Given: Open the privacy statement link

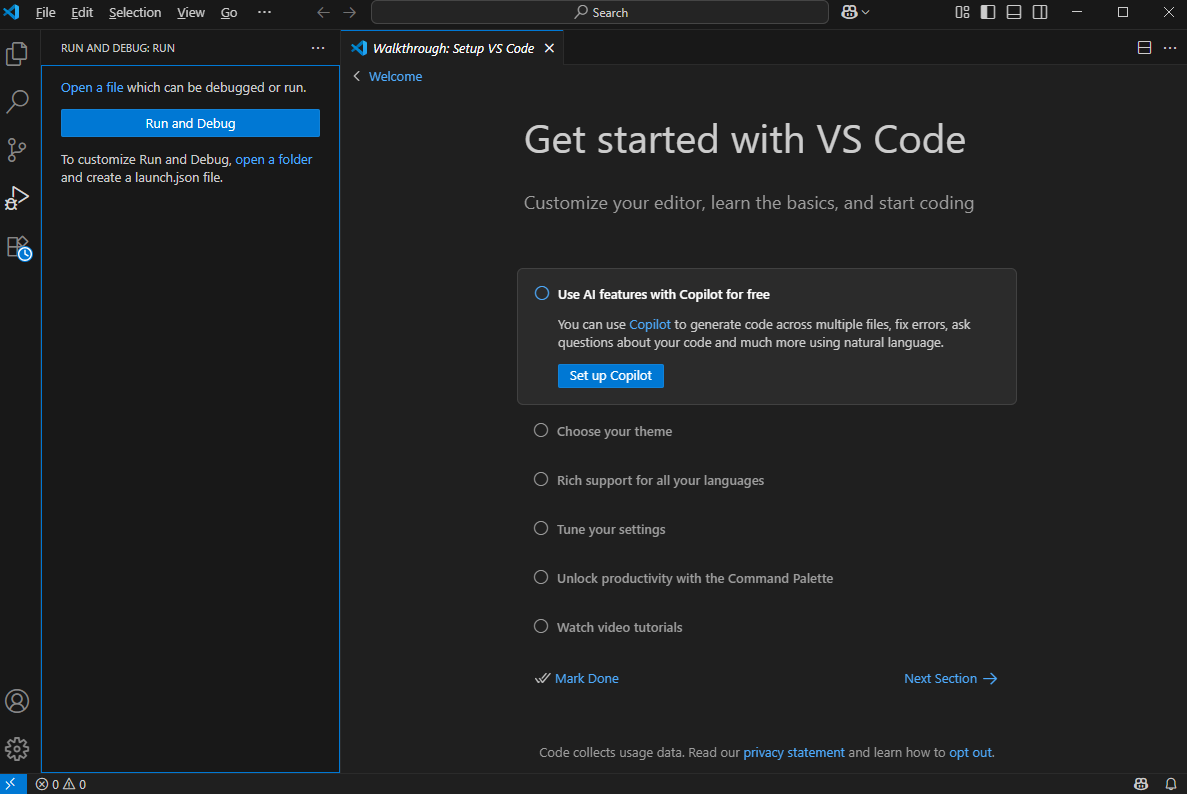Looking at the screenshot, I should (794, 752).
